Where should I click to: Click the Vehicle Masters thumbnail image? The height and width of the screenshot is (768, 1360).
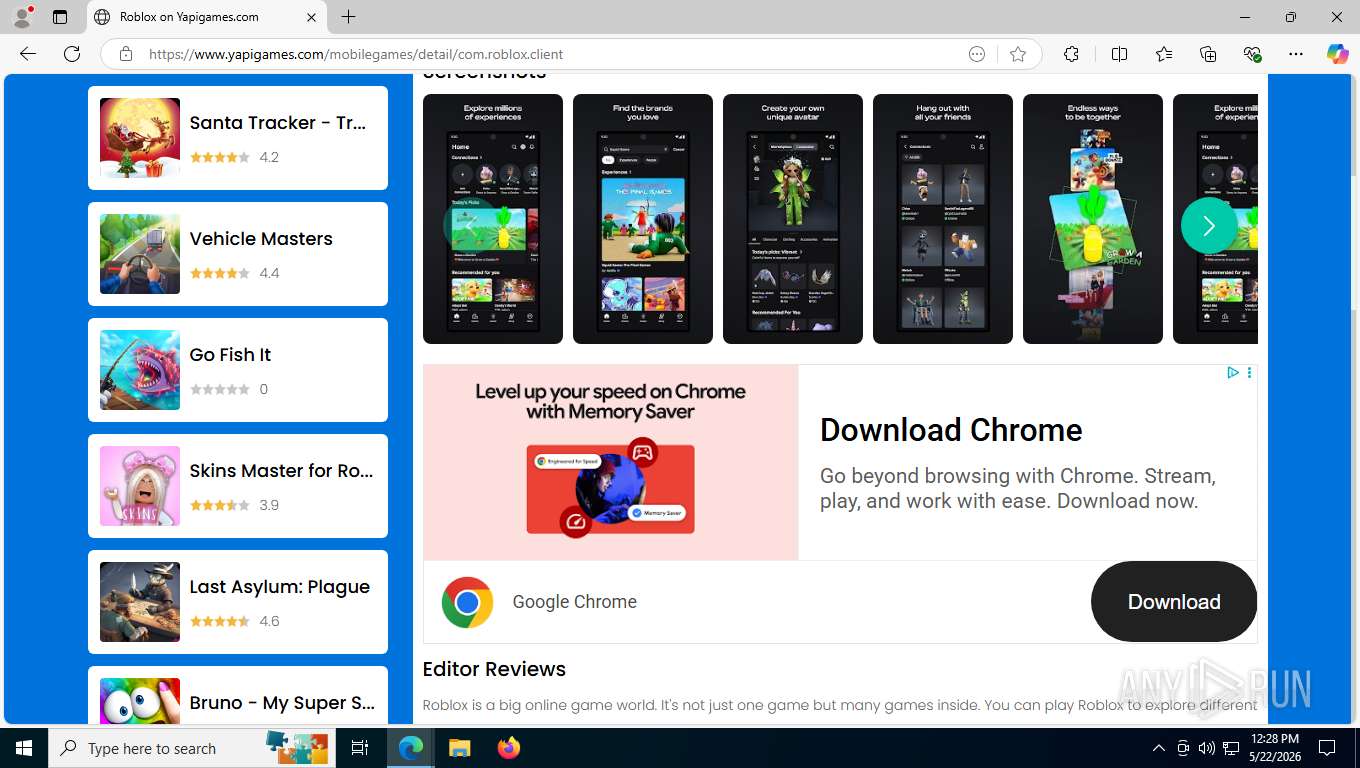click(140, 254)
